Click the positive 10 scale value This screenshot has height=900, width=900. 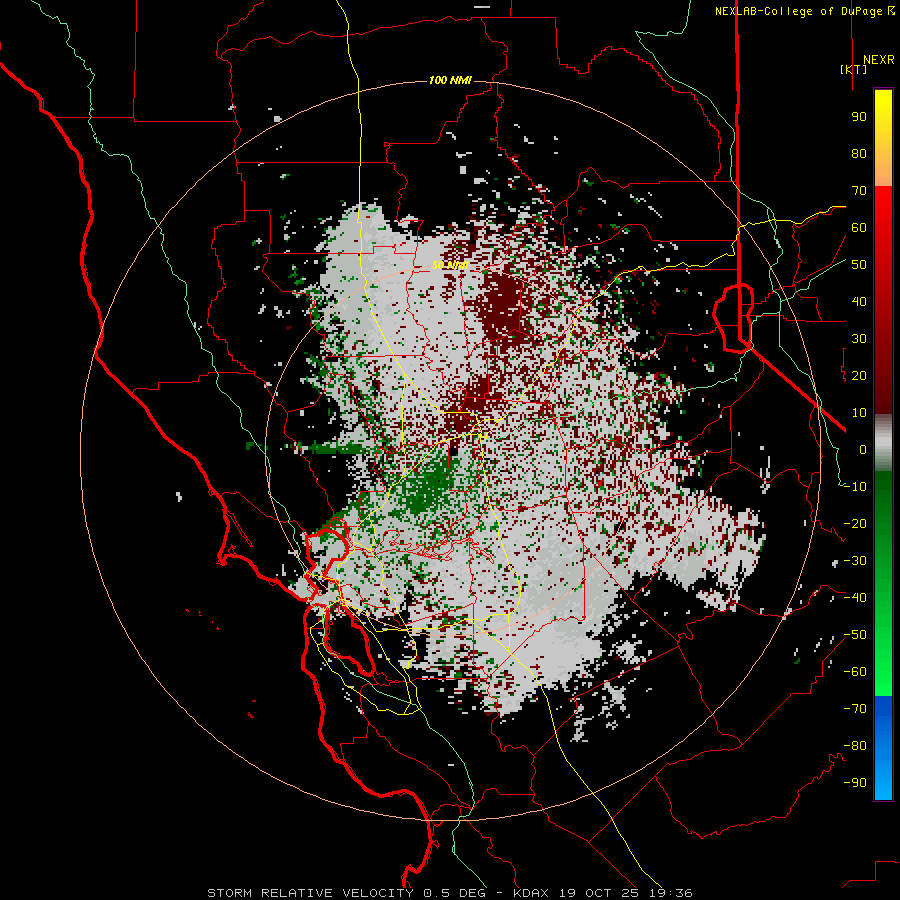pos(859,413)
